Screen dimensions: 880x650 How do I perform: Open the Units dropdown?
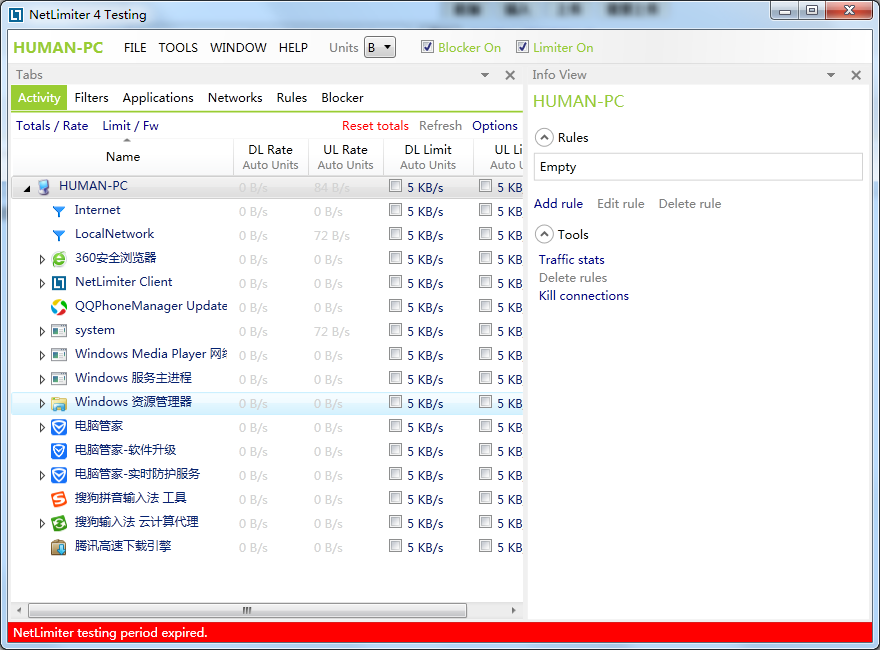(x=380, y=47)
